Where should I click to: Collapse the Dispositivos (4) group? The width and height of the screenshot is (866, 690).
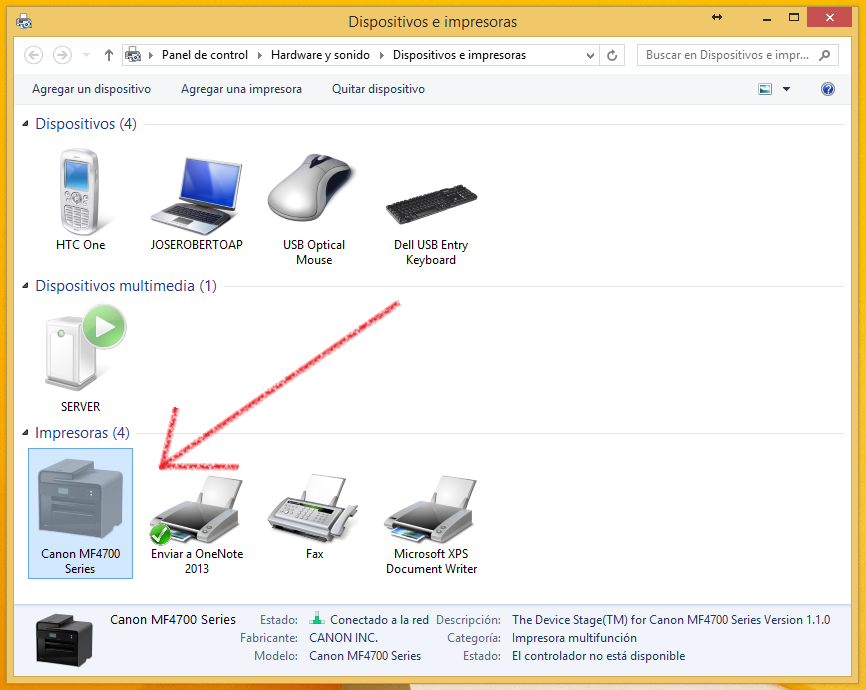pyautogui.click(x=25, y=124)
